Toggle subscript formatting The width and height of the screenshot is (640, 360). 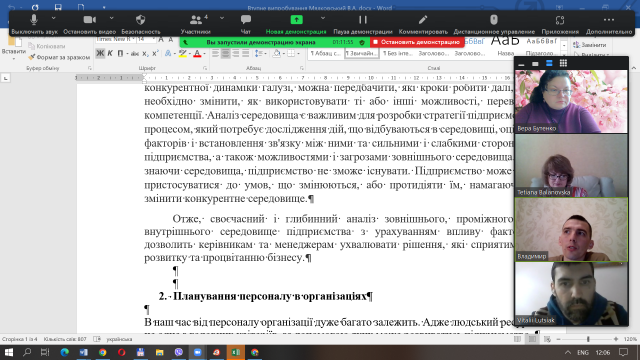[x=146, y=53]
